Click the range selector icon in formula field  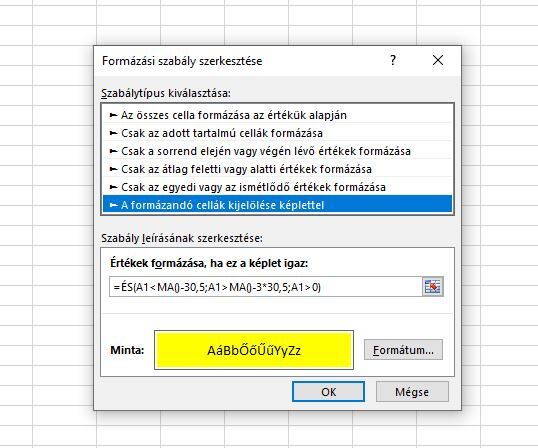433,286
